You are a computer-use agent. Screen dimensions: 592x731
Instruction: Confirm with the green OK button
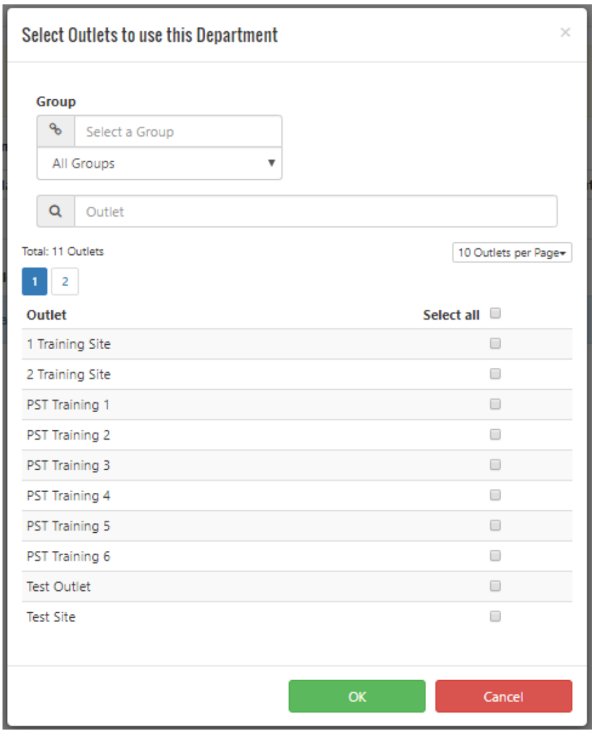pos(357,696)
